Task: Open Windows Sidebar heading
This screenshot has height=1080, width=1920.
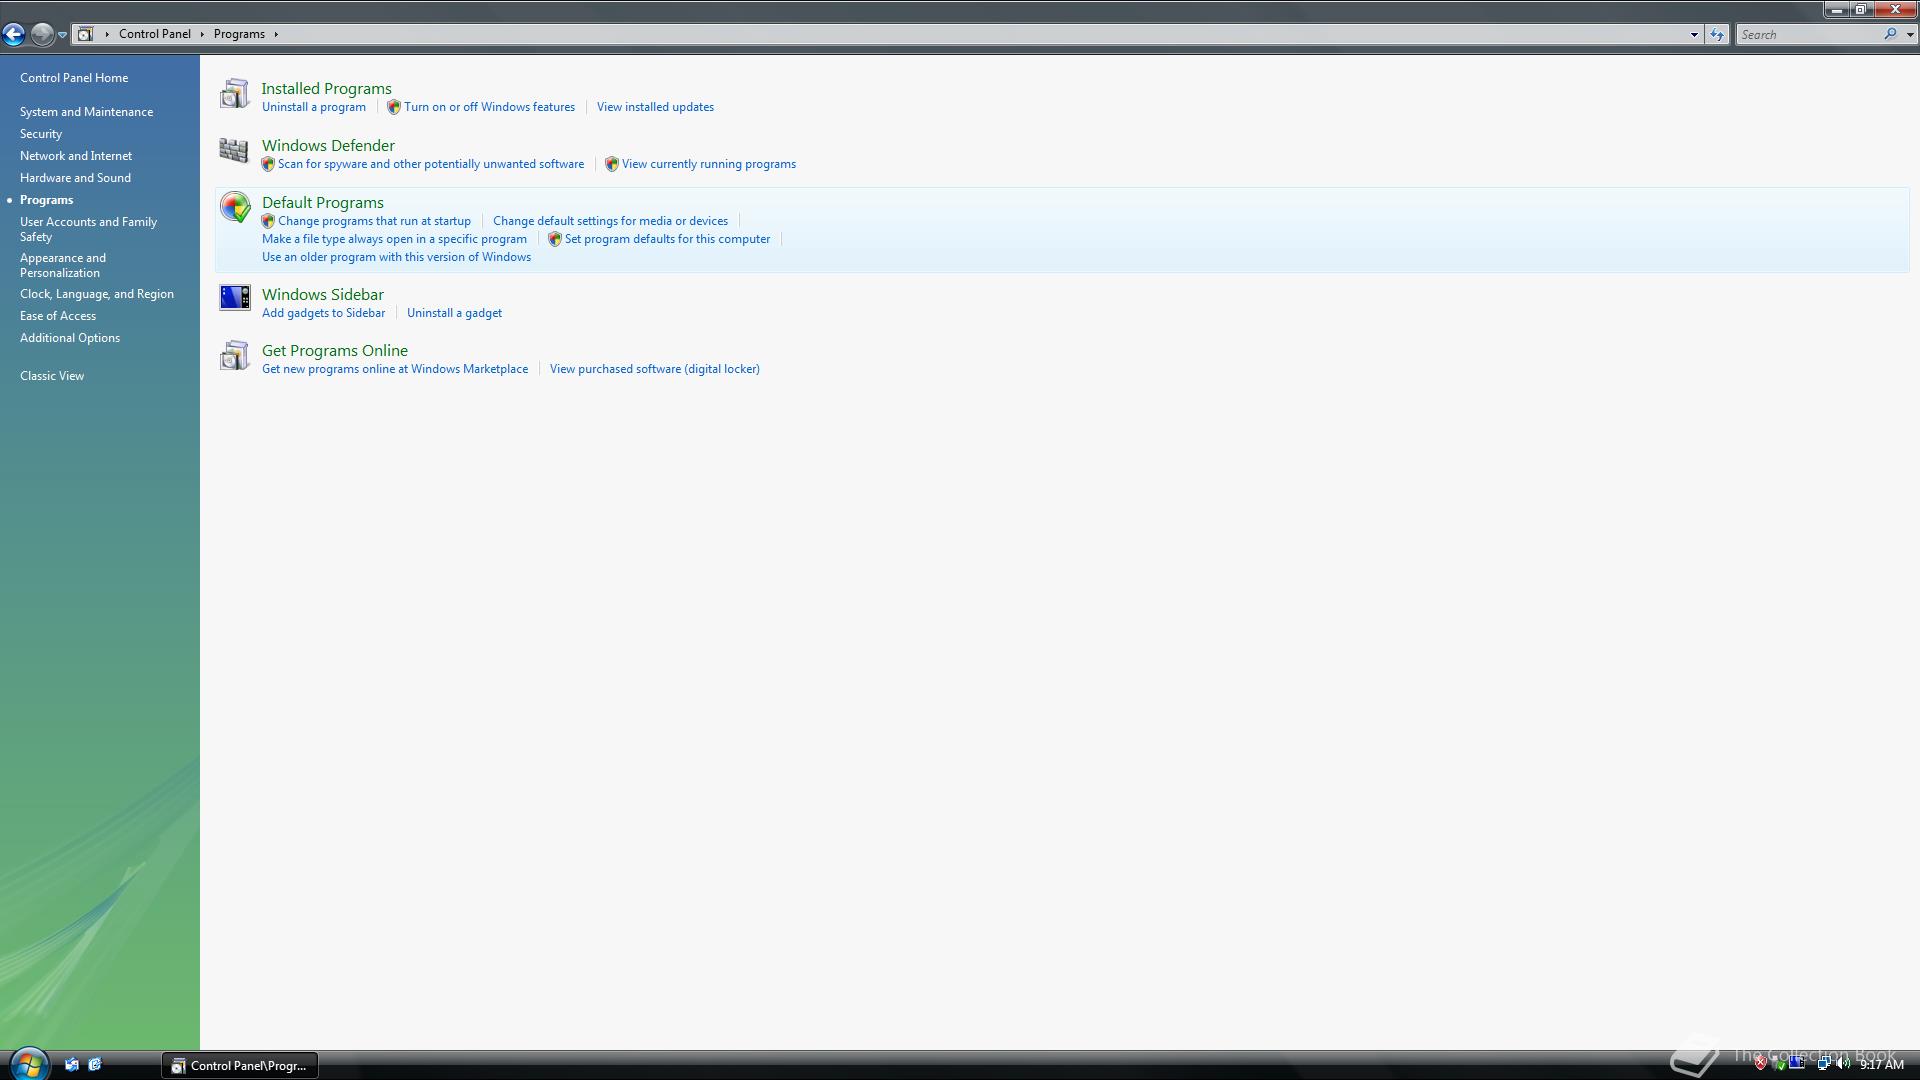Action: tap(323, 295)
